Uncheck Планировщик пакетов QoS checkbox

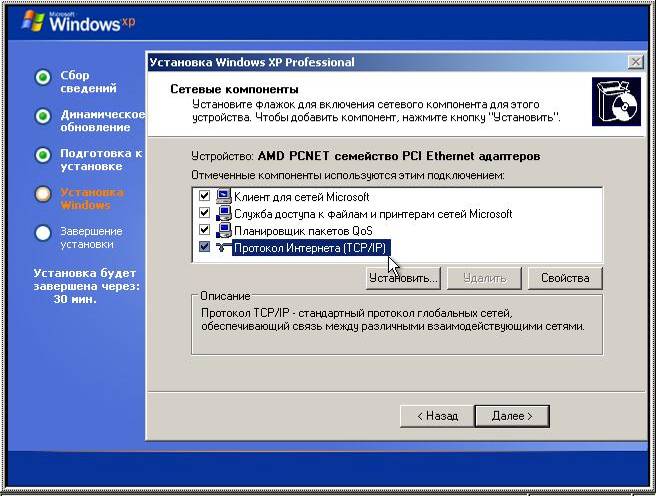tap(204, 230)
